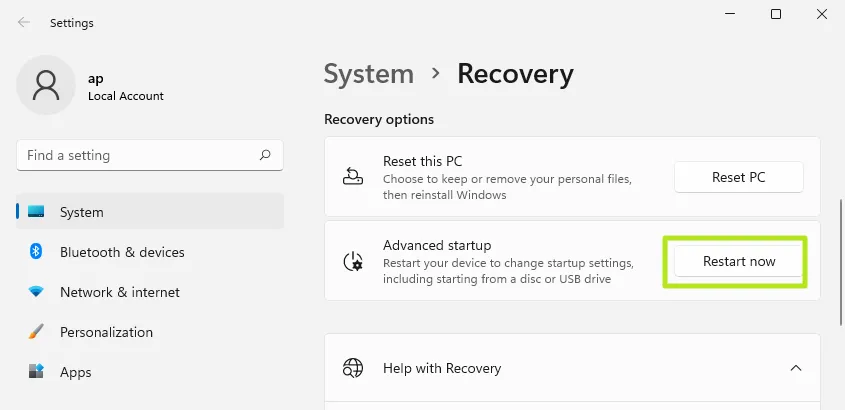Screen dimensions: 845x410
Task: Click the search magnifier icon
Action: 265,156
